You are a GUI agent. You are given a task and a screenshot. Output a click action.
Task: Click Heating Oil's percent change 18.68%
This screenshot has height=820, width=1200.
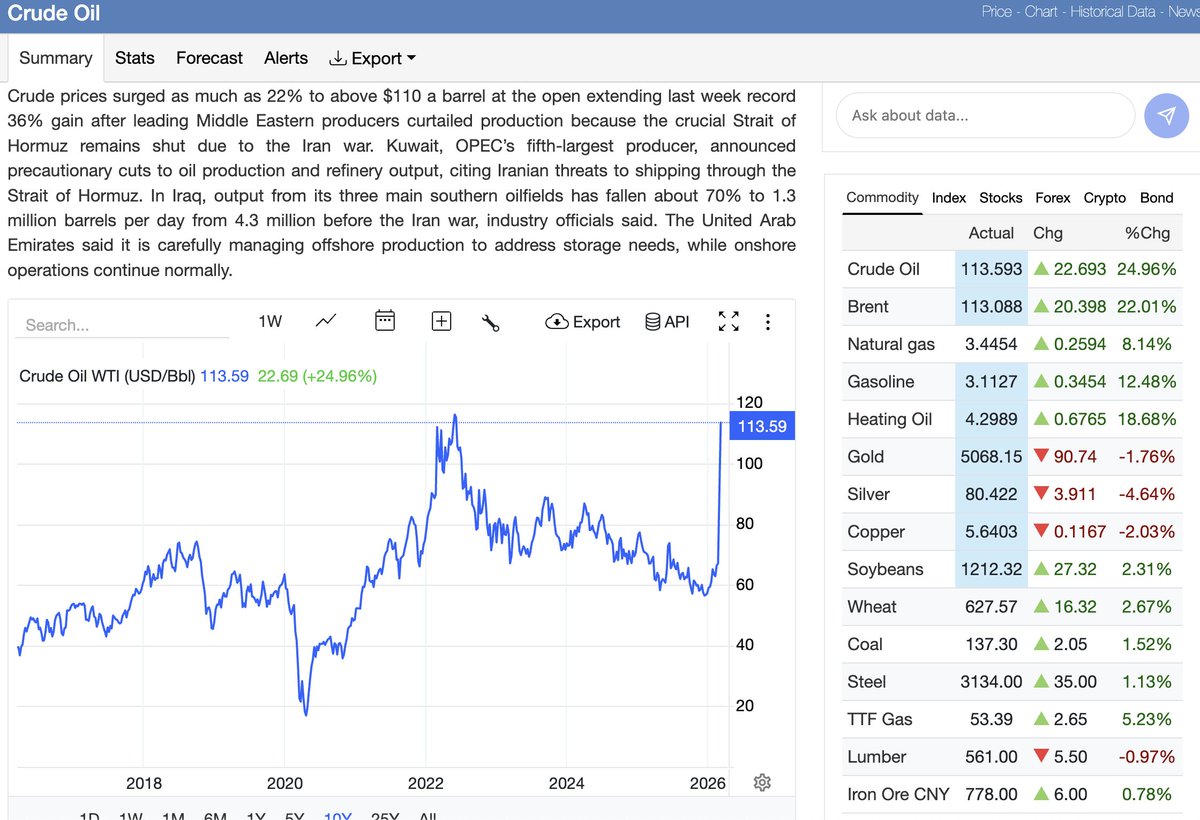(1144, 419)
